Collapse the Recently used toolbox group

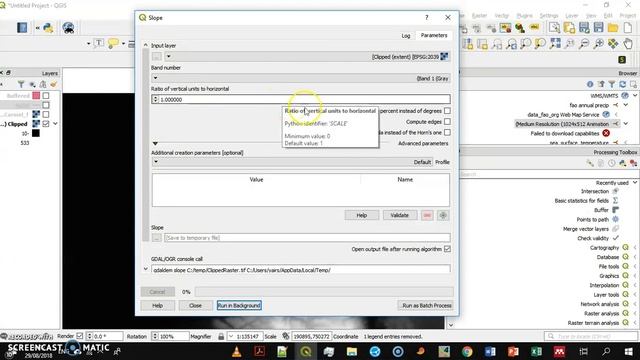[635, 182]
